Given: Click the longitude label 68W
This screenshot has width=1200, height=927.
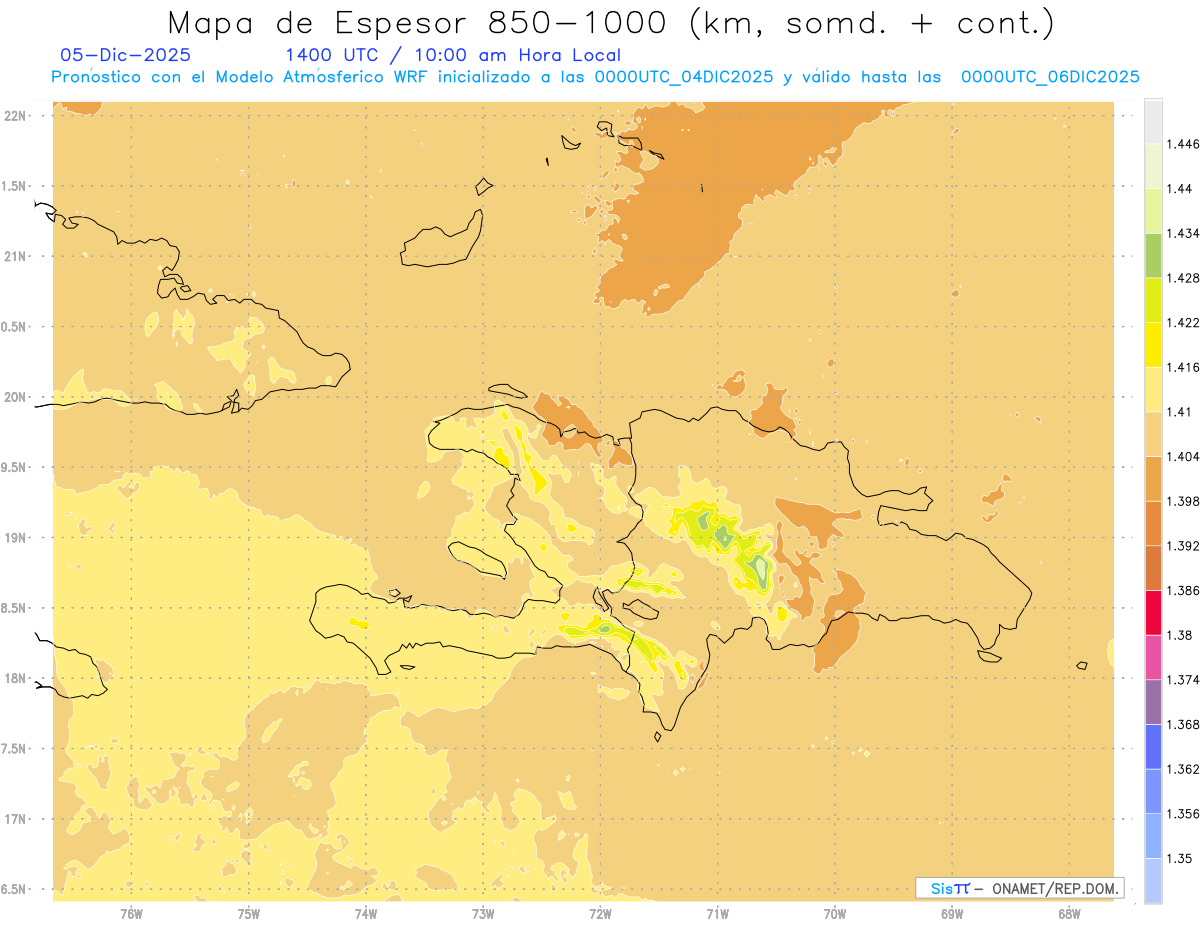Looking at the screenshot, I should point(1069,913).
